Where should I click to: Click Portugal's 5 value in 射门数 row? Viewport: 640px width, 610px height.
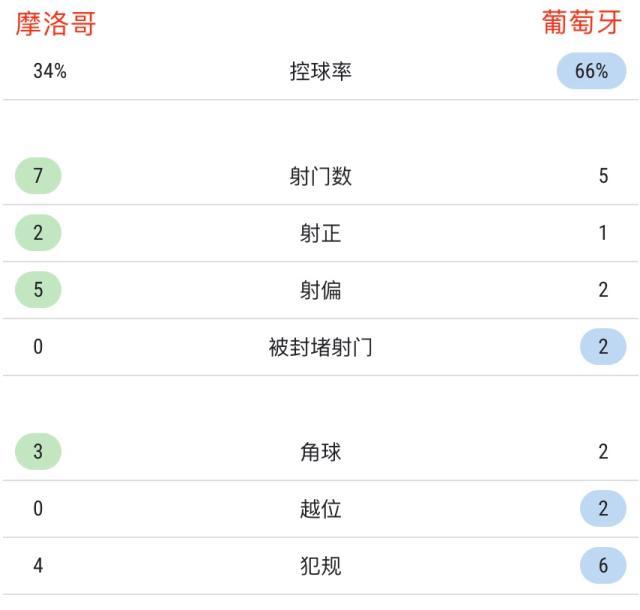pyautogui.click(x=603, y=177)
